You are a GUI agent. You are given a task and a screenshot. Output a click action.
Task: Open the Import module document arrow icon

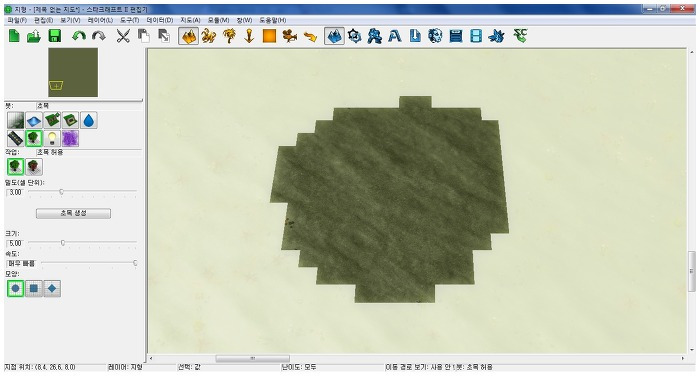click(x=415, y=36)
